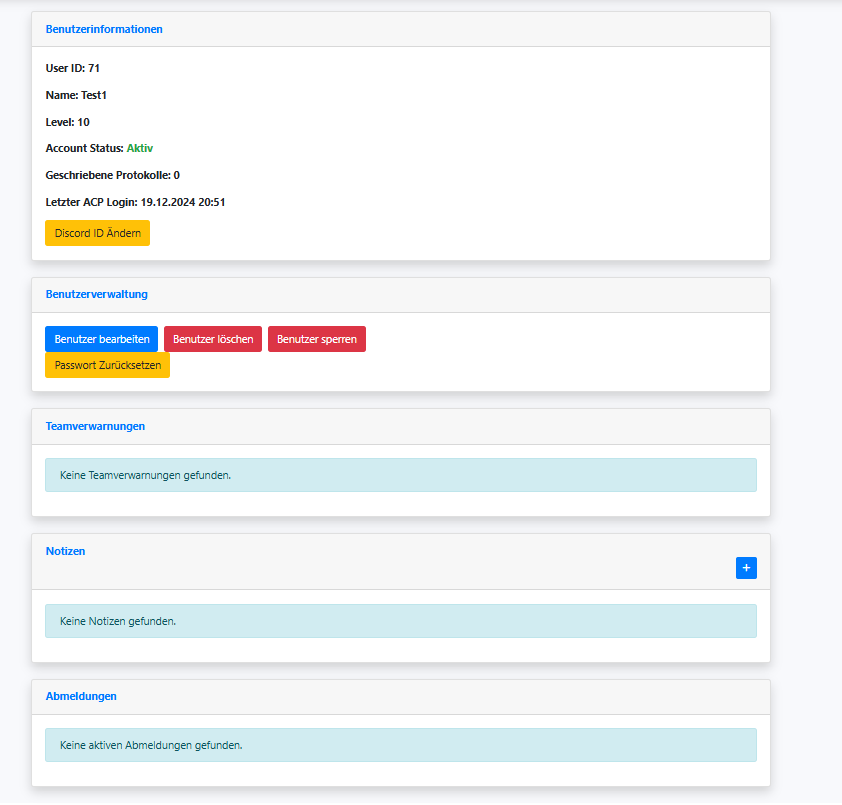This screenshot has height=805, width=842.
Task: Click the Letzter ACP Login date line
Action: [x=135, y=202]
